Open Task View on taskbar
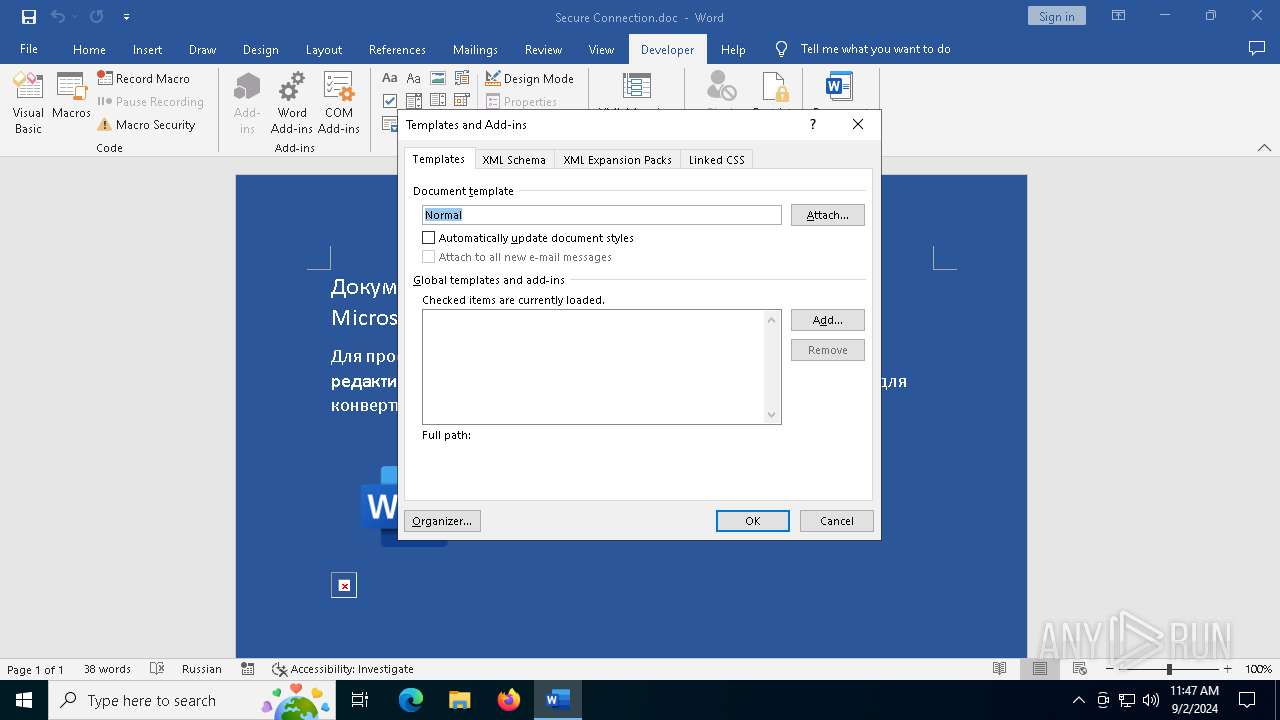Viewport: 1280px width, 720px height. click(360, 700)
